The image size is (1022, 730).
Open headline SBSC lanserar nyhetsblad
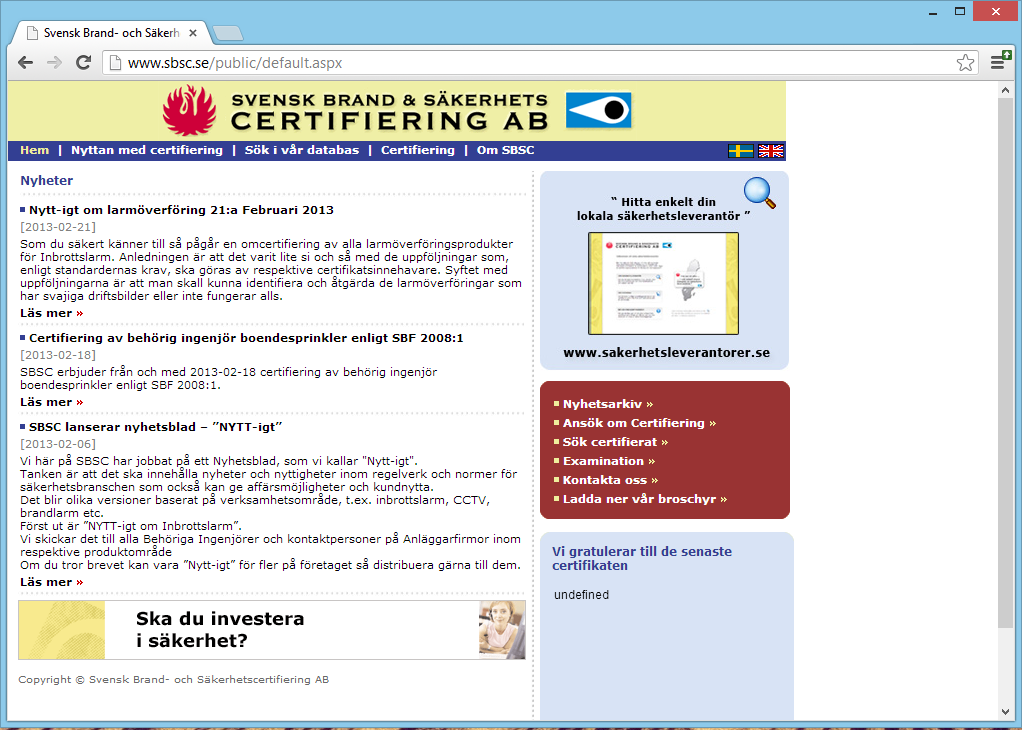[x=155, y=427]
